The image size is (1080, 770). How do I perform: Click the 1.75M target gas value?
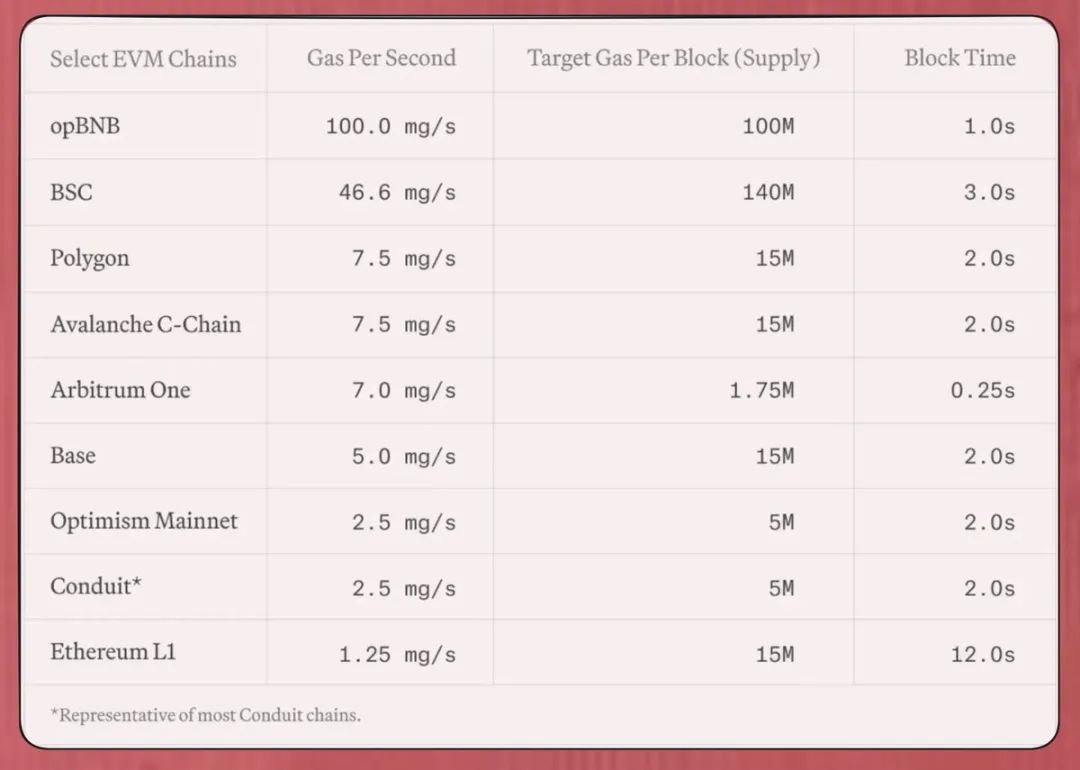coord(761,391)
